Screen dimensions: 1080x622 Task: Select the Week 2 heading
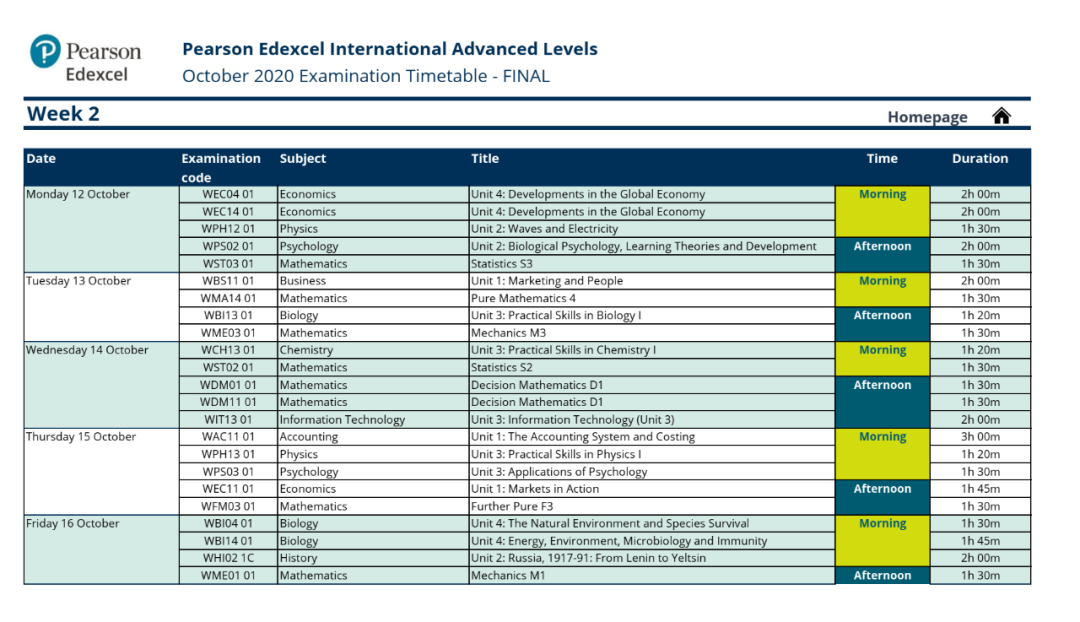coord(63,114)
